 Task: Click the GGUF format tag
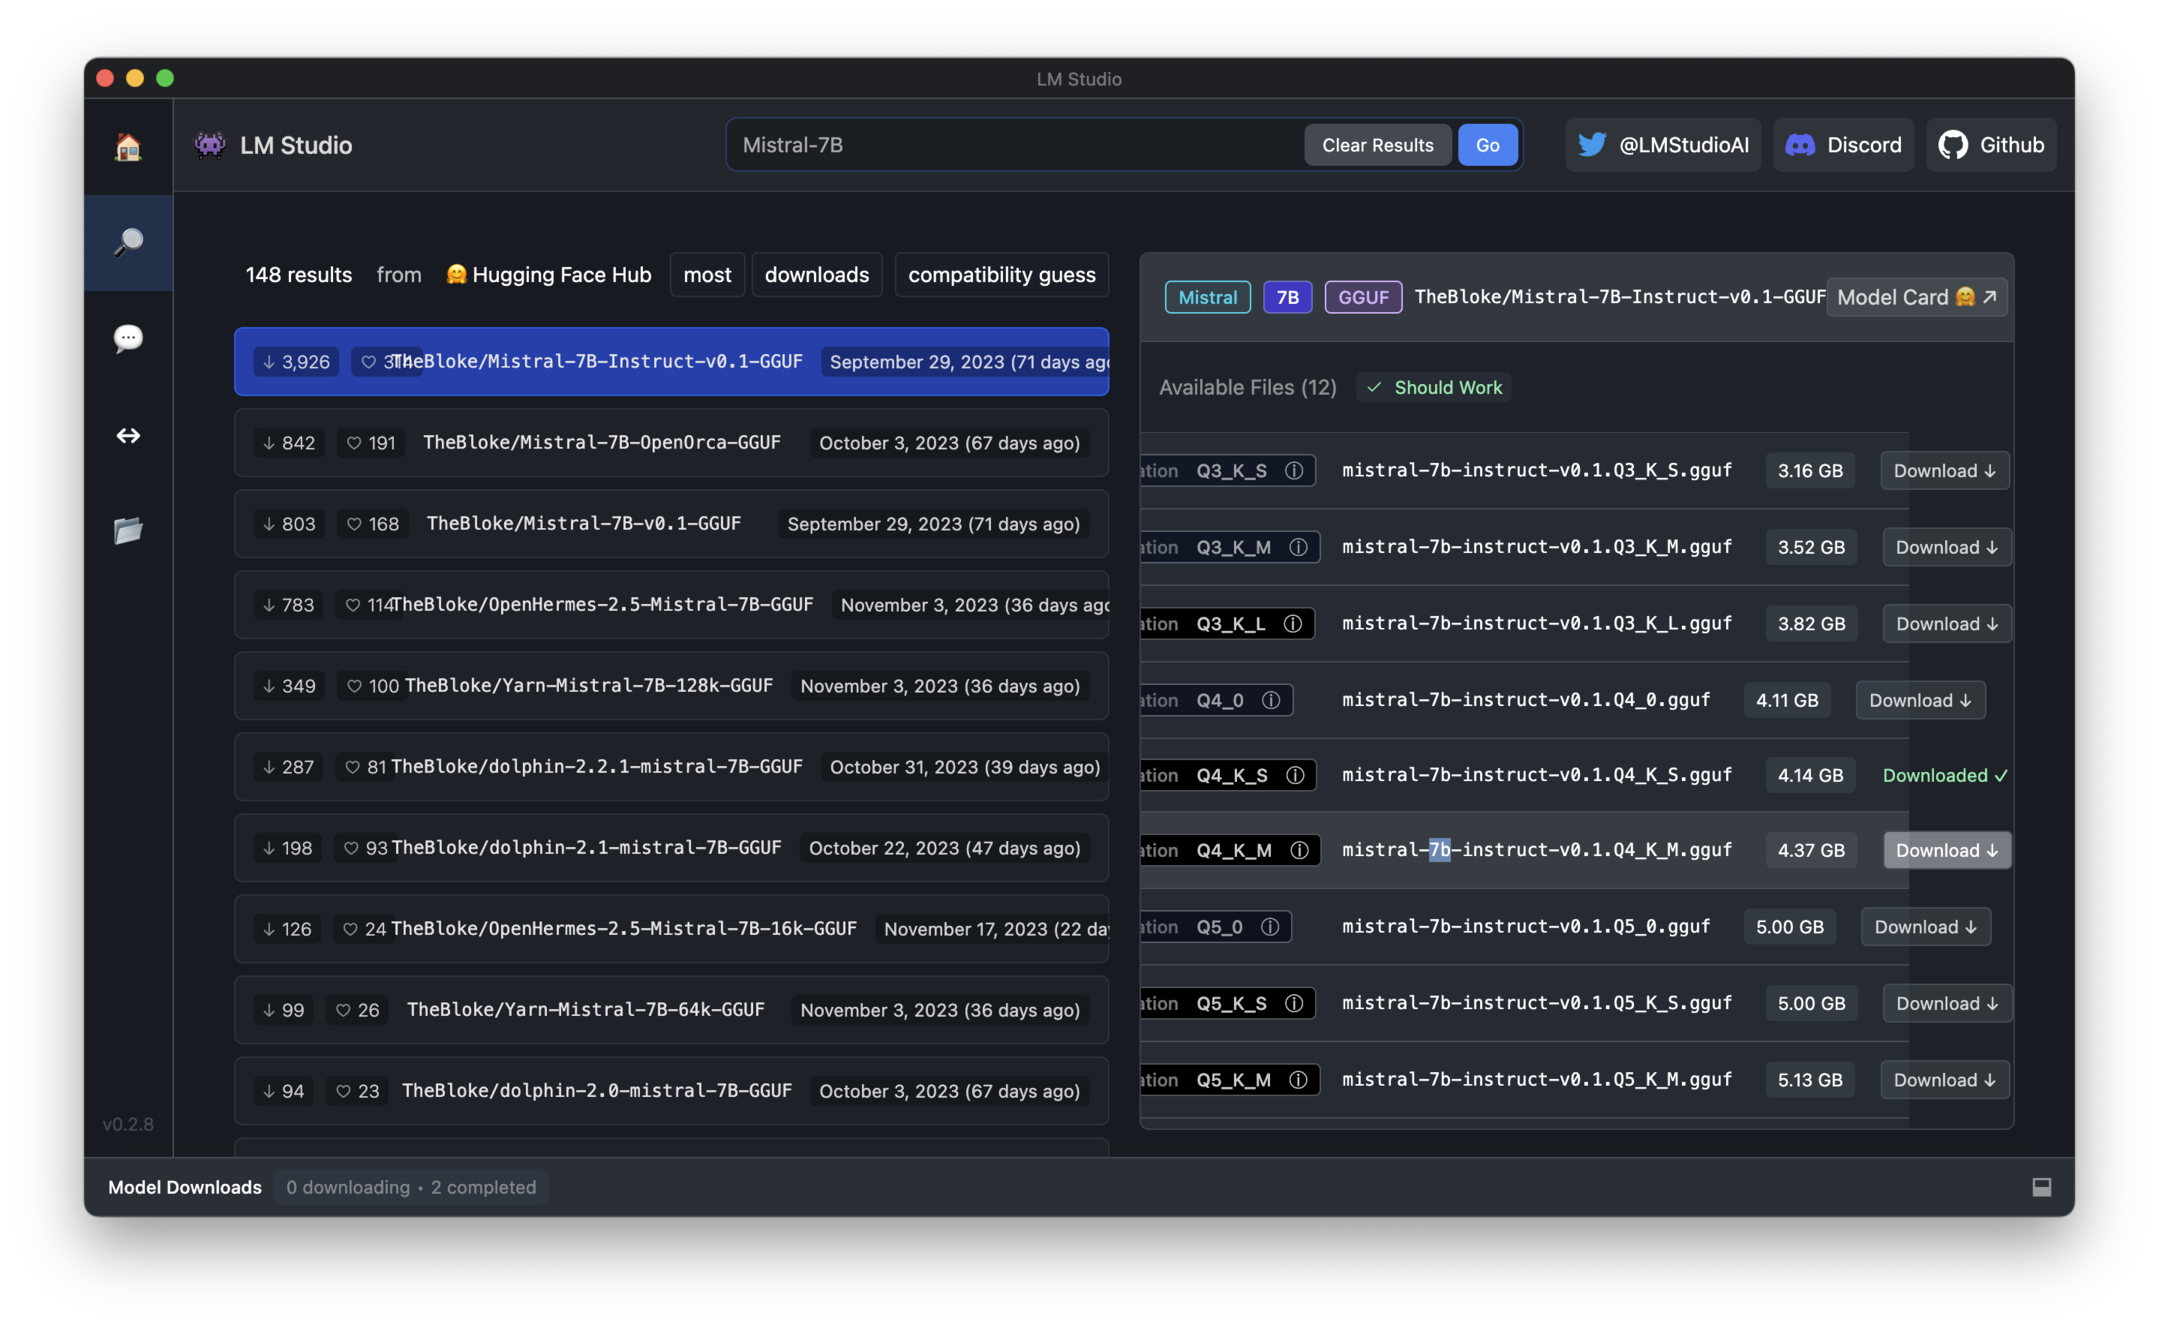click(x=1363, y=297)
